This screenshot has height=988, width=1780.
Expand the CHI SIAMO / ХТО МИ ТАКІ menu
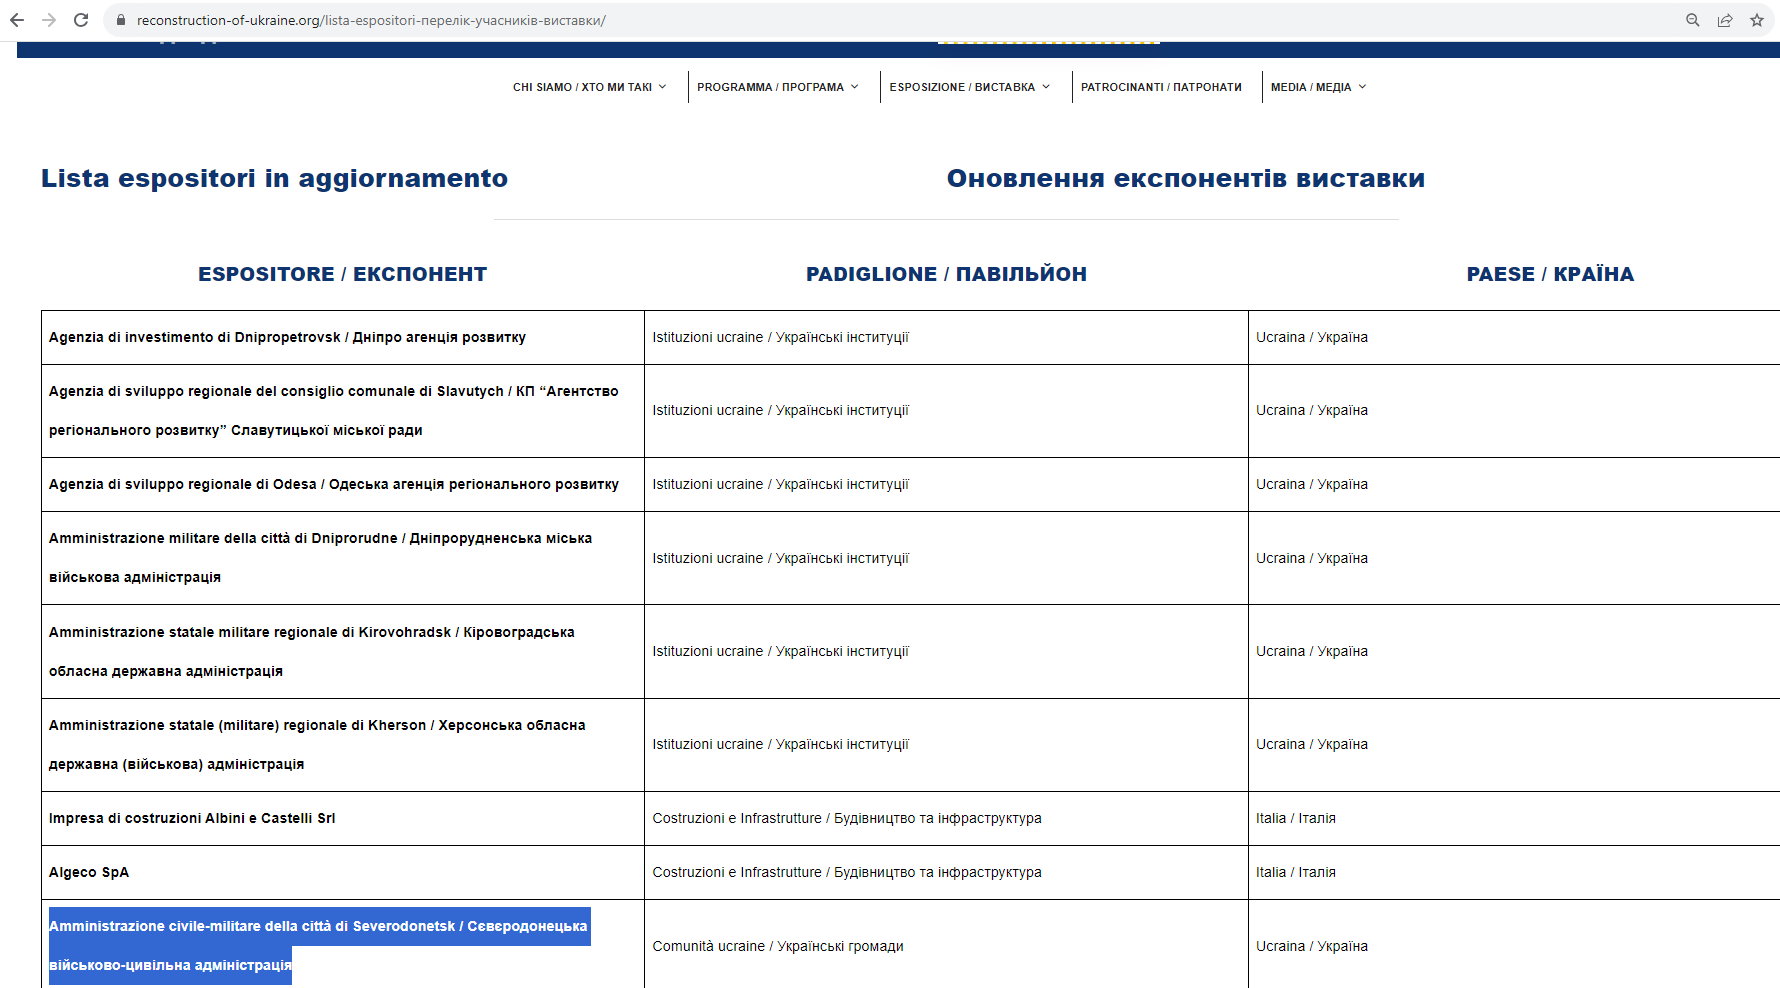click(x=589, y=87)
